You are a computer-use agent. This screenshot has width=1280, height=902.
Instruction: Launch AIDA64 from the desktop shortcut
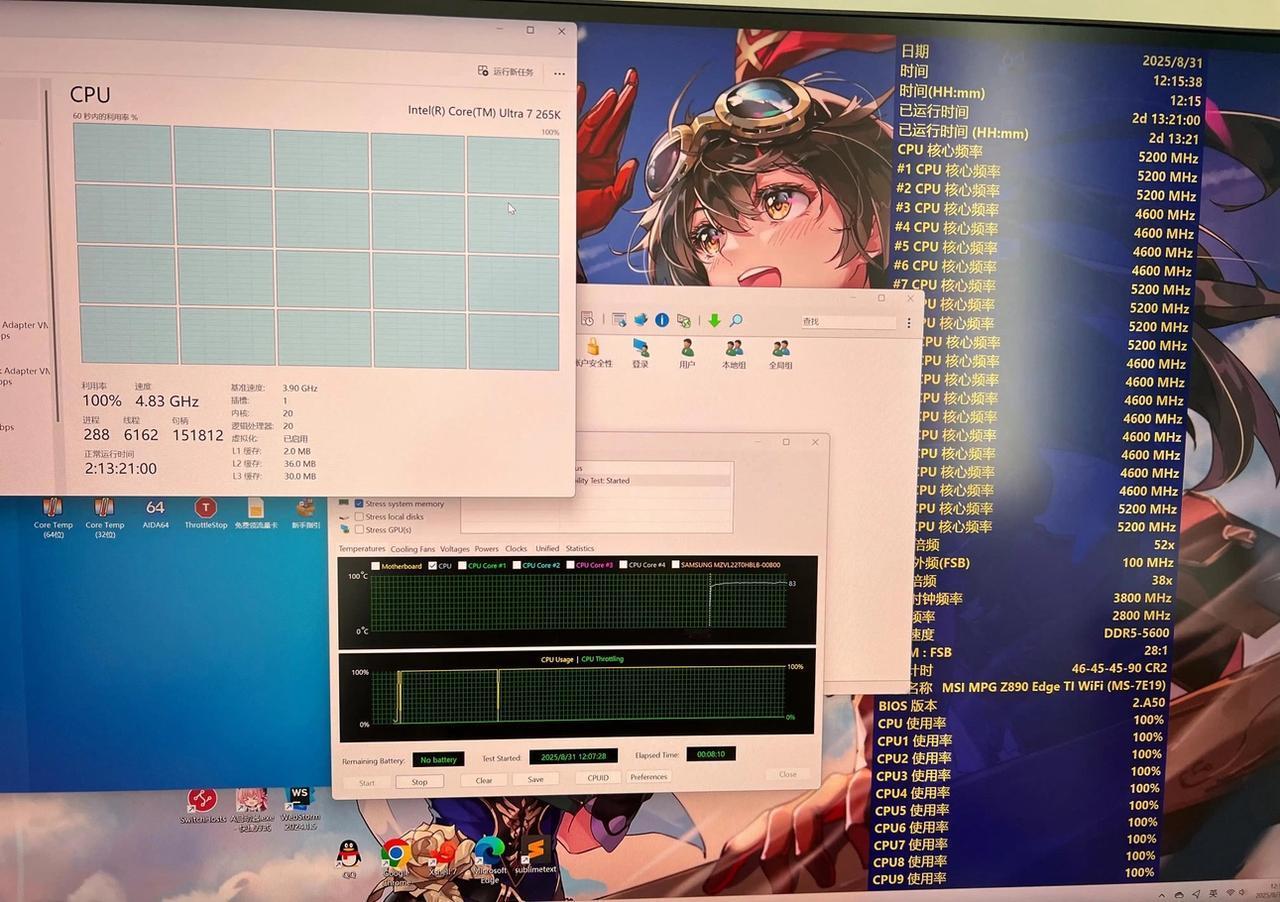point(155,514)
